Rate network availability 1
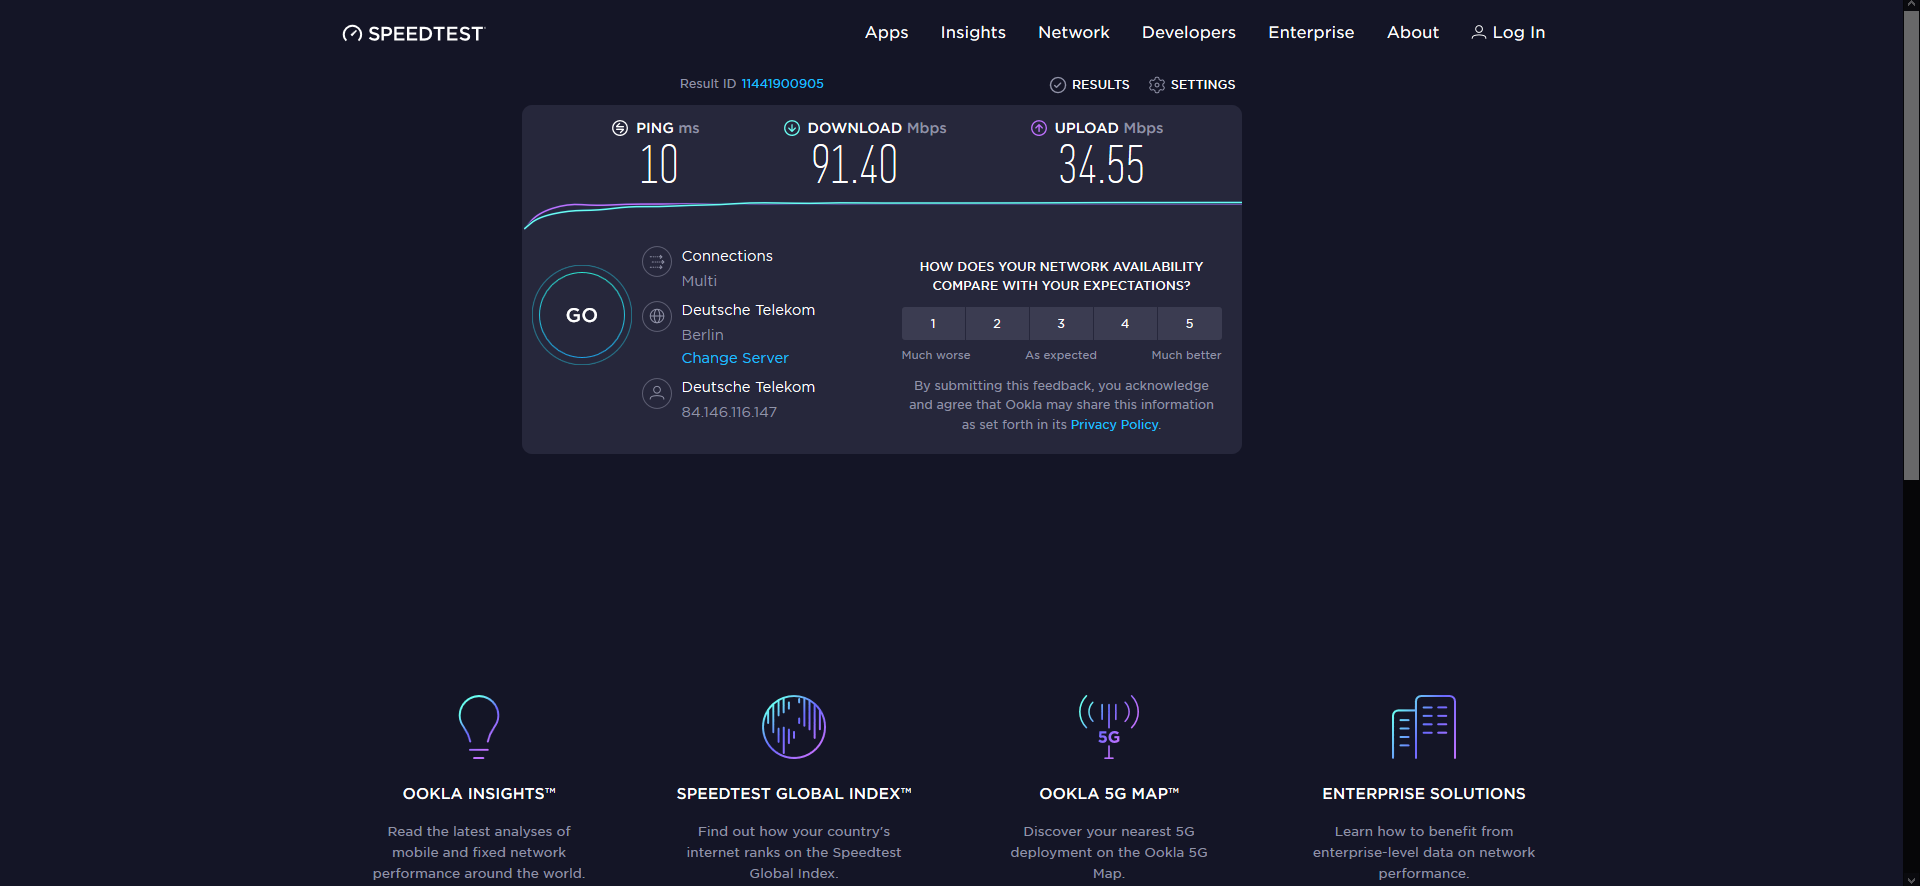The image size is (1920, 886). 933,324
